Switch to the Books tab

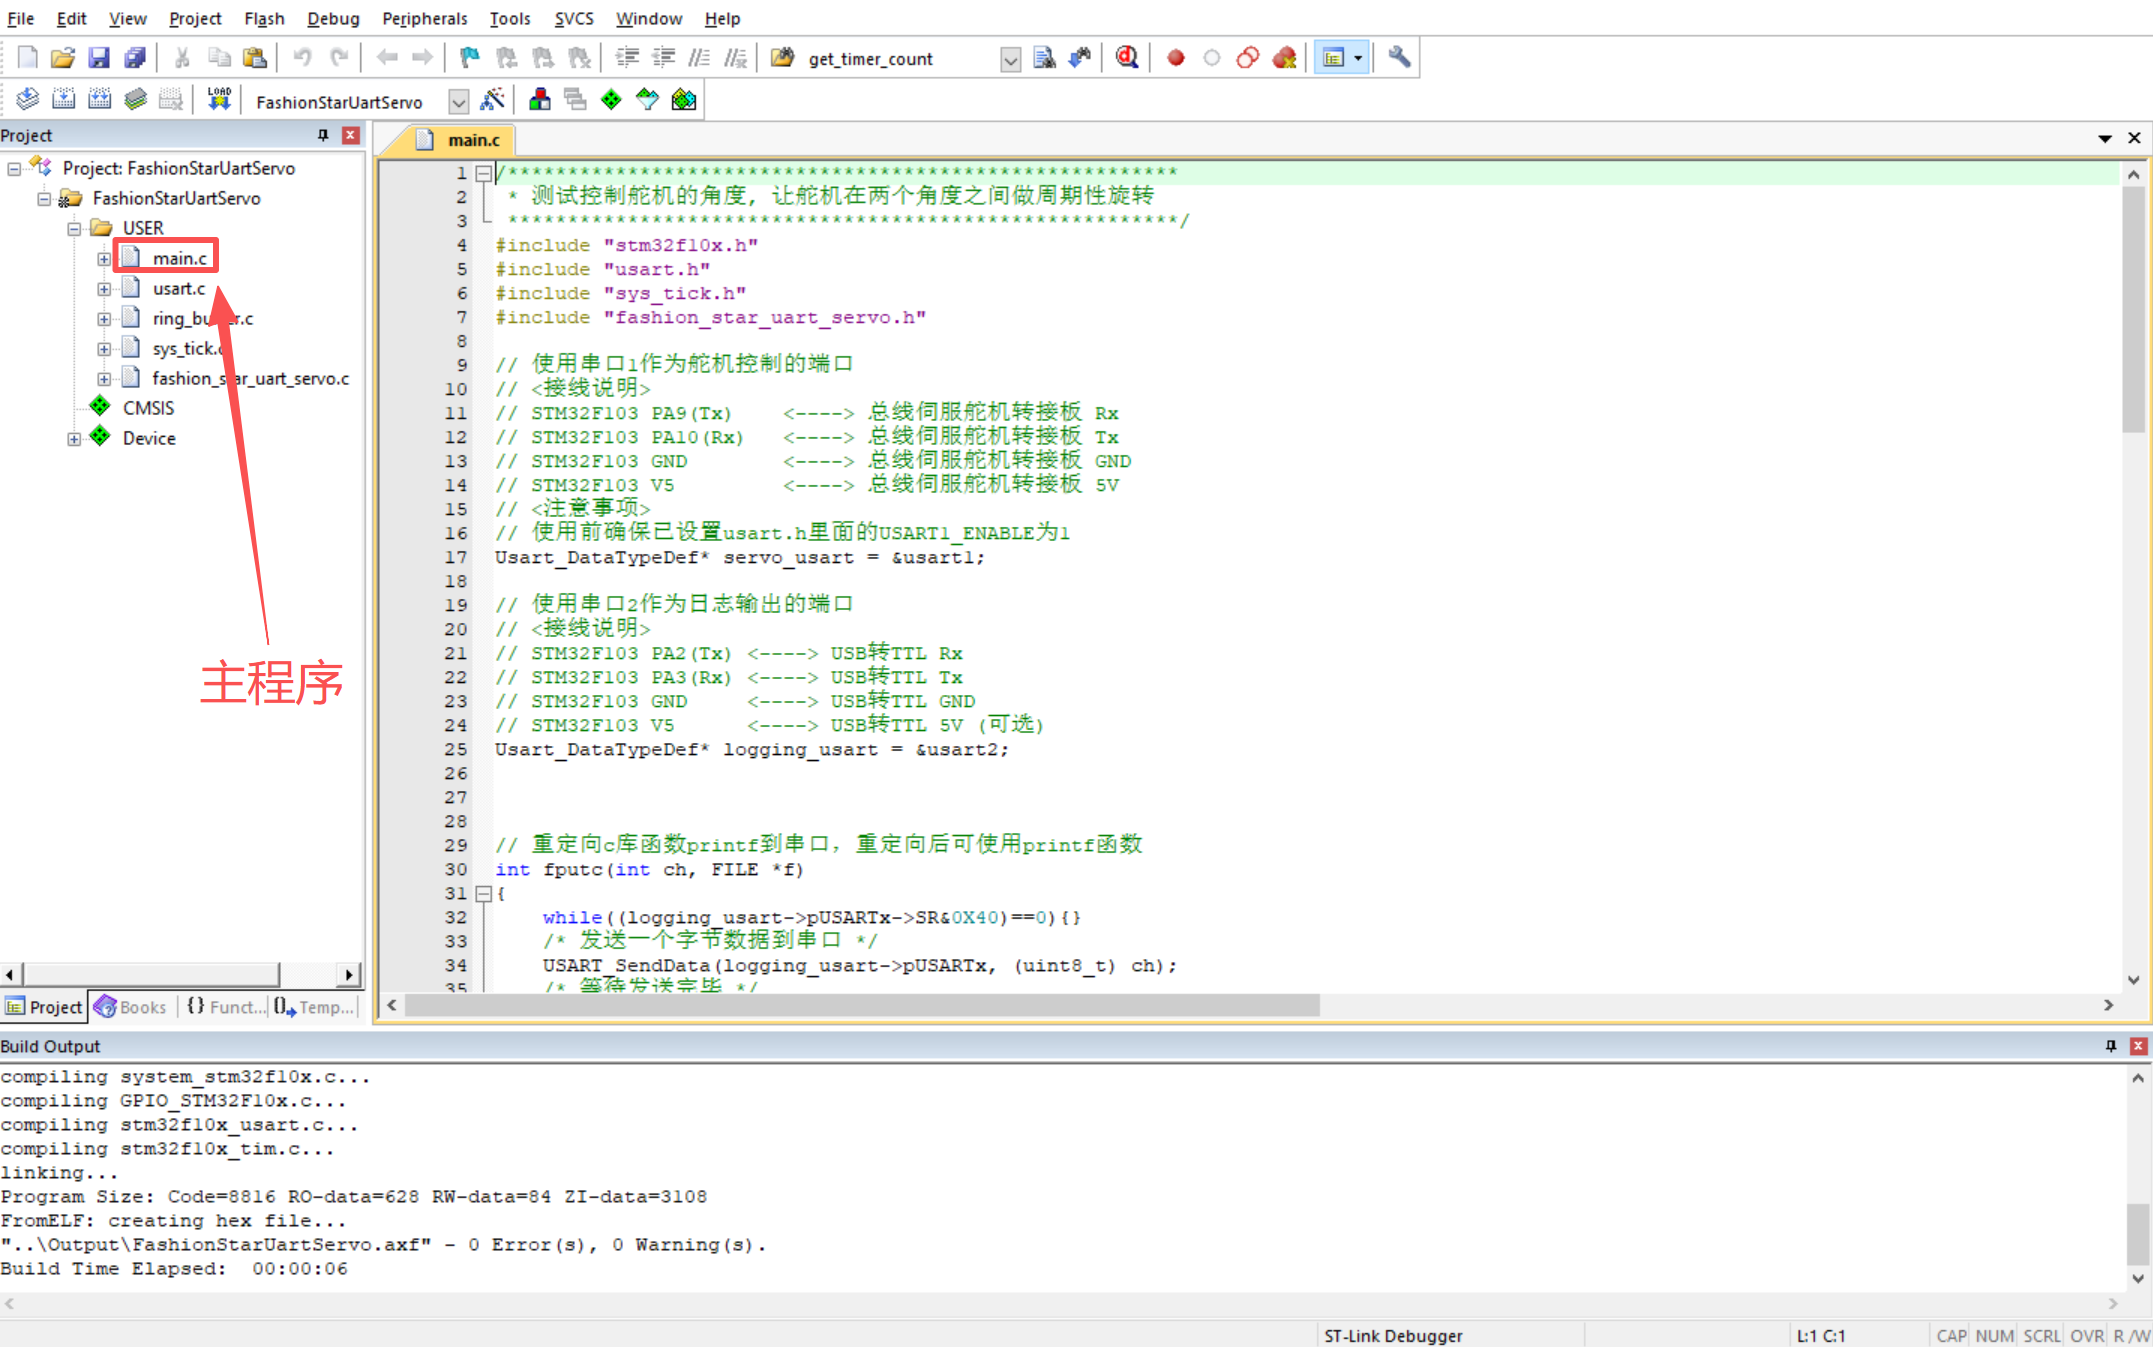click(x=132, y=1007)
